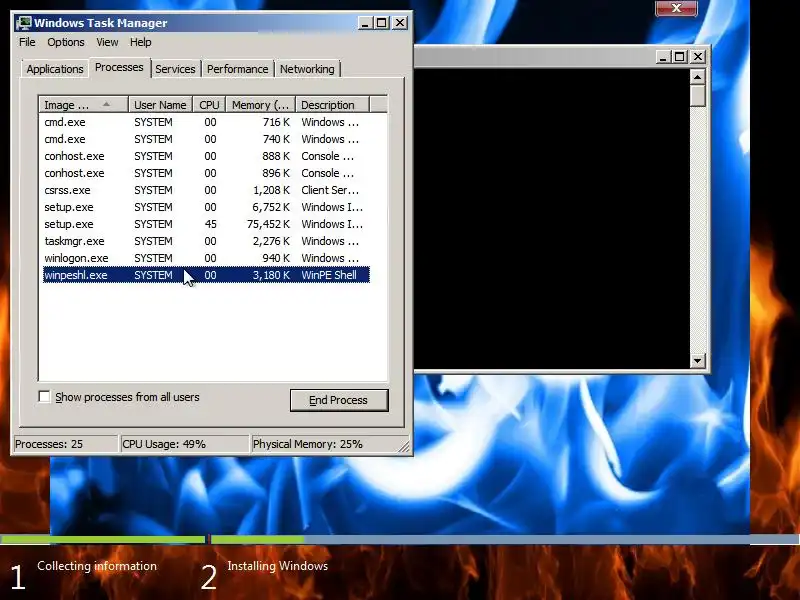This screenshot has width=800, height=600.
Task: Select the cmd.exe row using 716 K
Action: 206,122
